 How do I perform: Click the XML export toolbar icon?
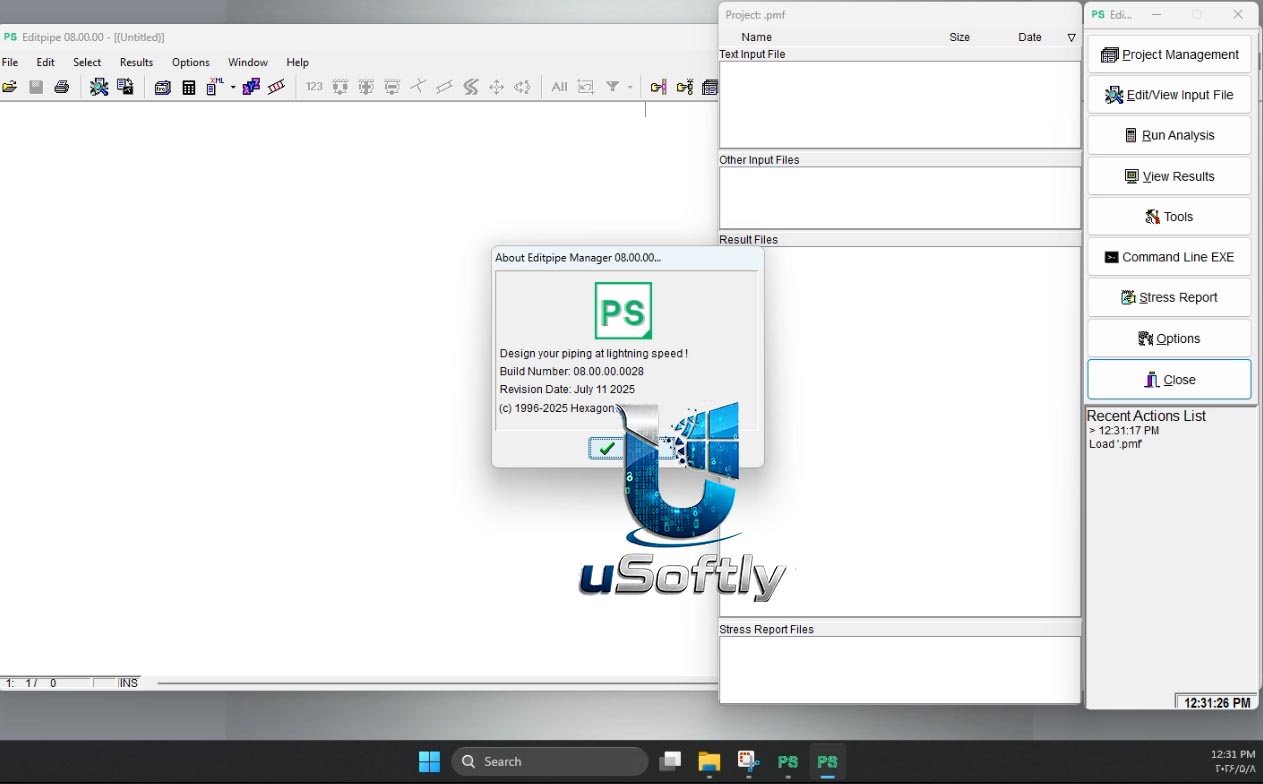point(214,87)
